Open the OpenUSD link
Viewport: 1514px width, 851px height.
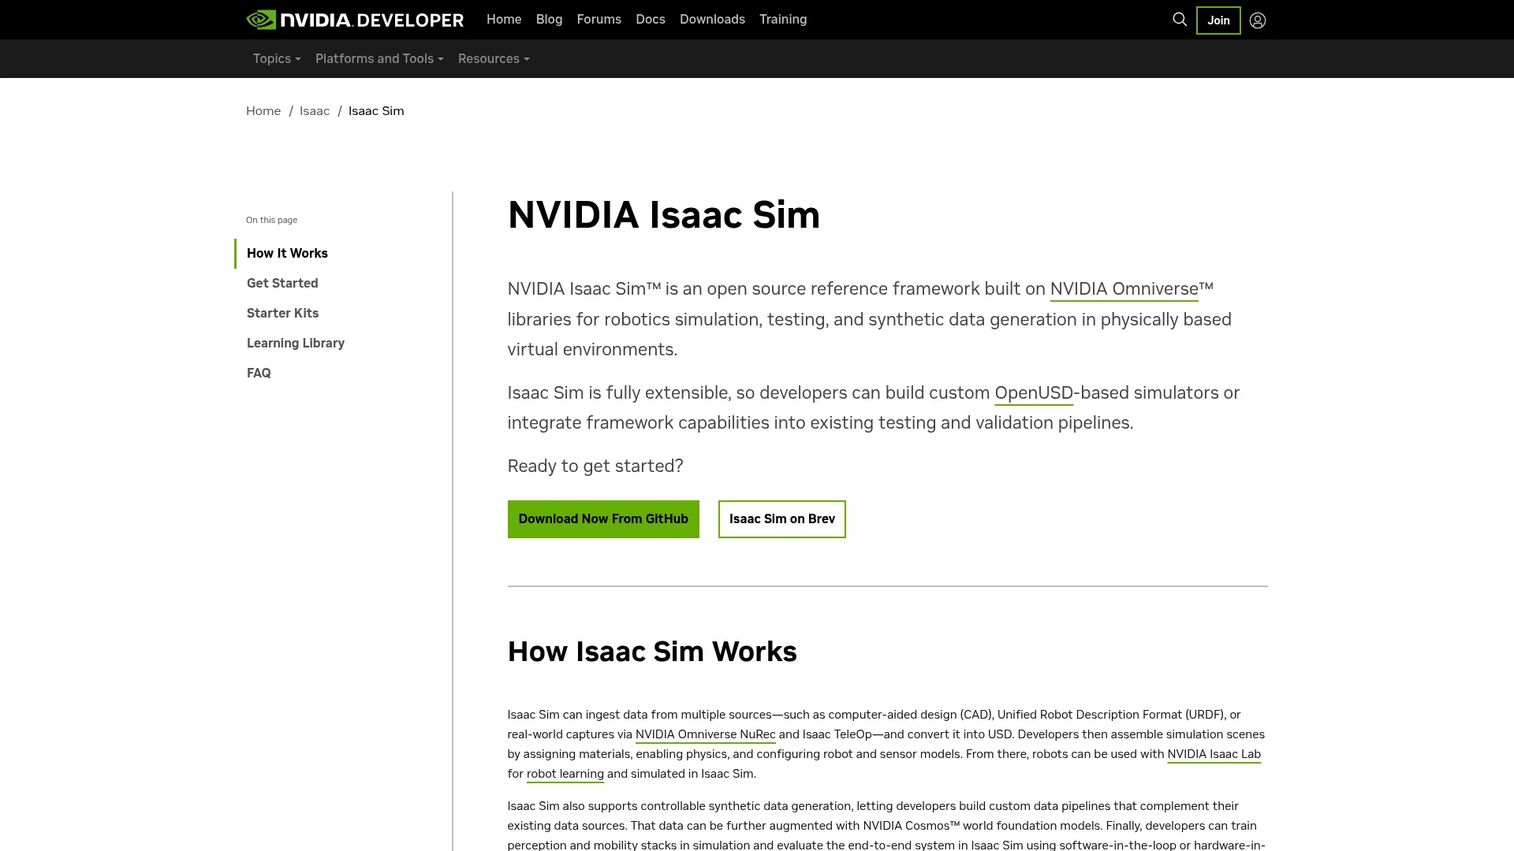click(1034, 393)
